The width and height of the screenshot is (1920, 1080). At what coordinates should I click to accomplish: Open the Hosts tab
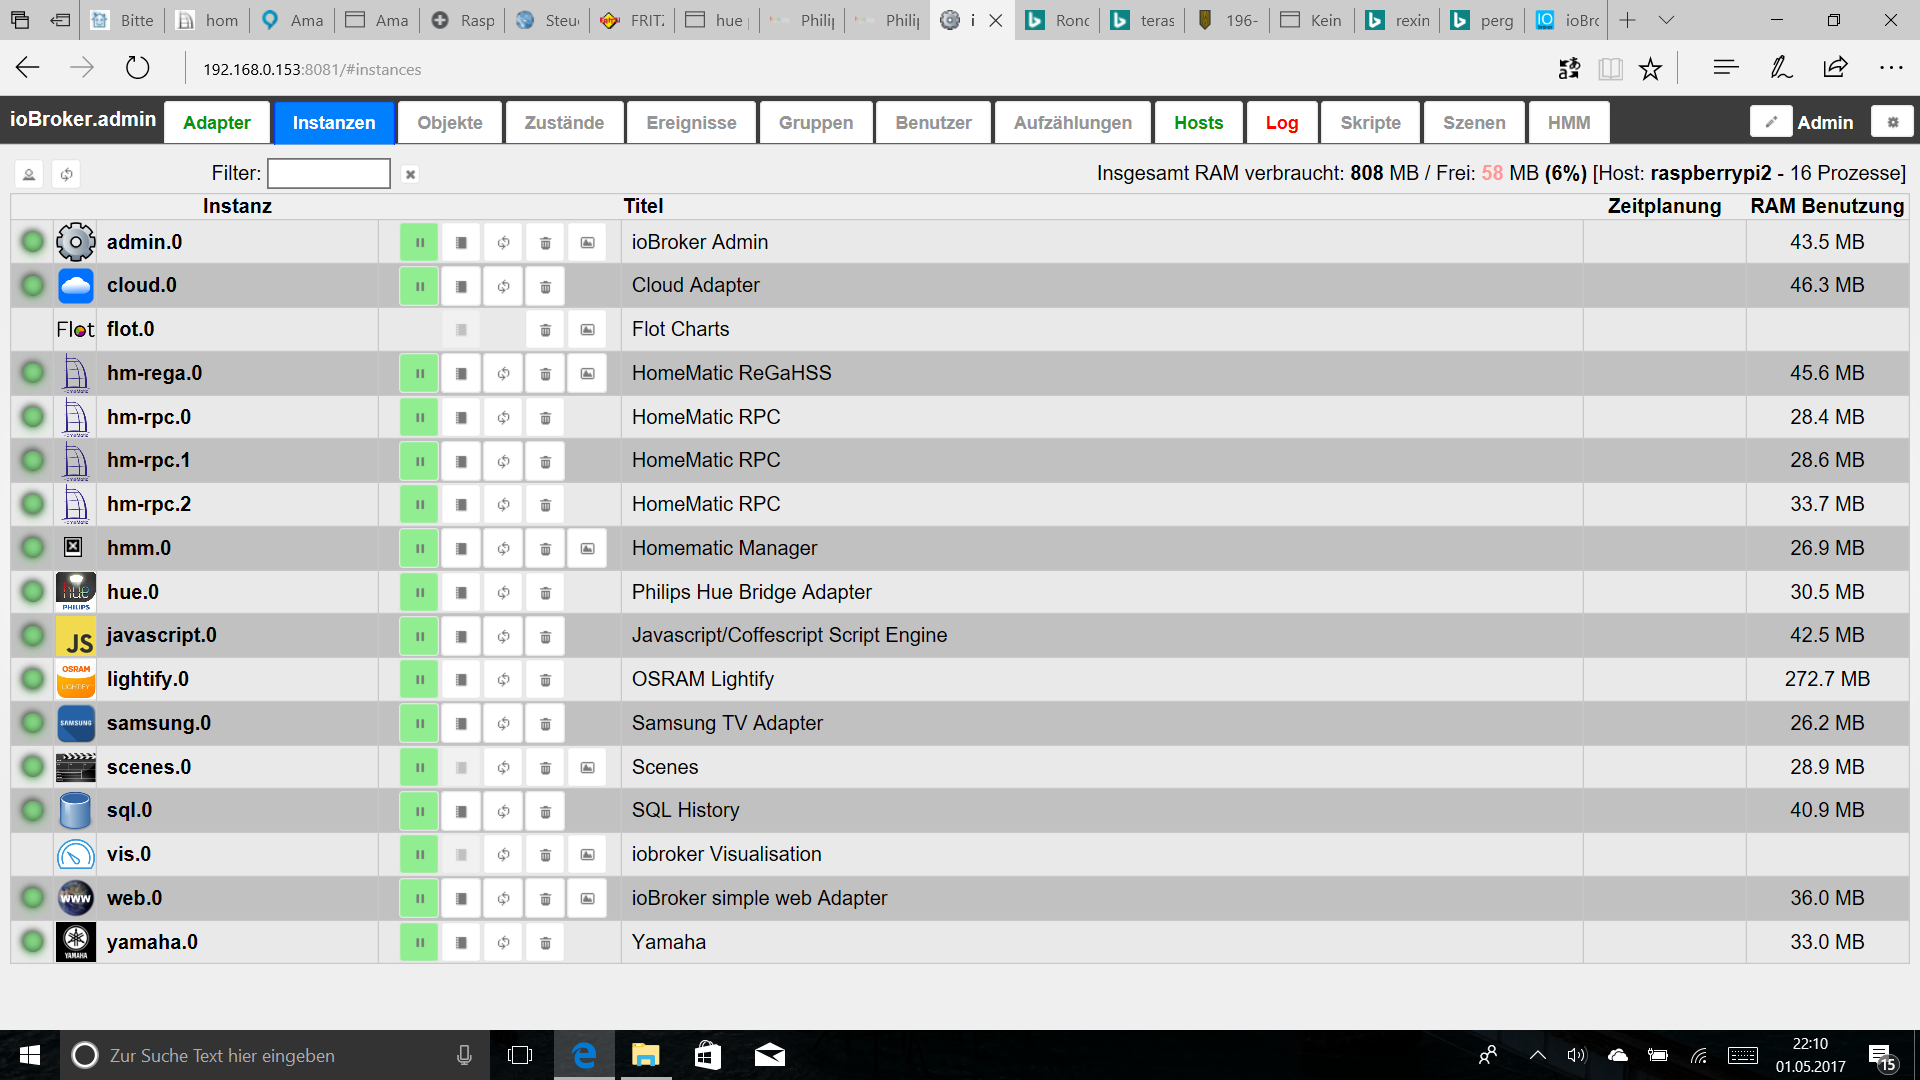point(1198,123)
